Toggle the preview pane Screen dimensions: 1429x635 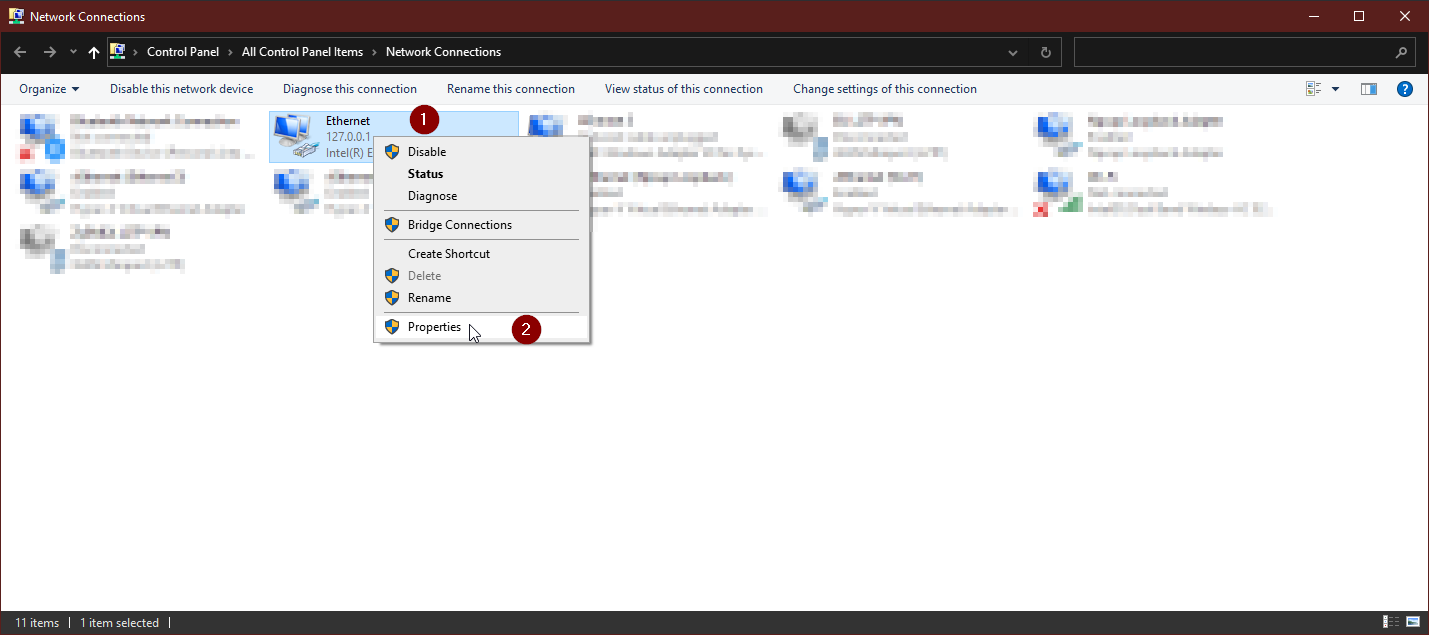pyautogui.click(x=1368, y=89)
